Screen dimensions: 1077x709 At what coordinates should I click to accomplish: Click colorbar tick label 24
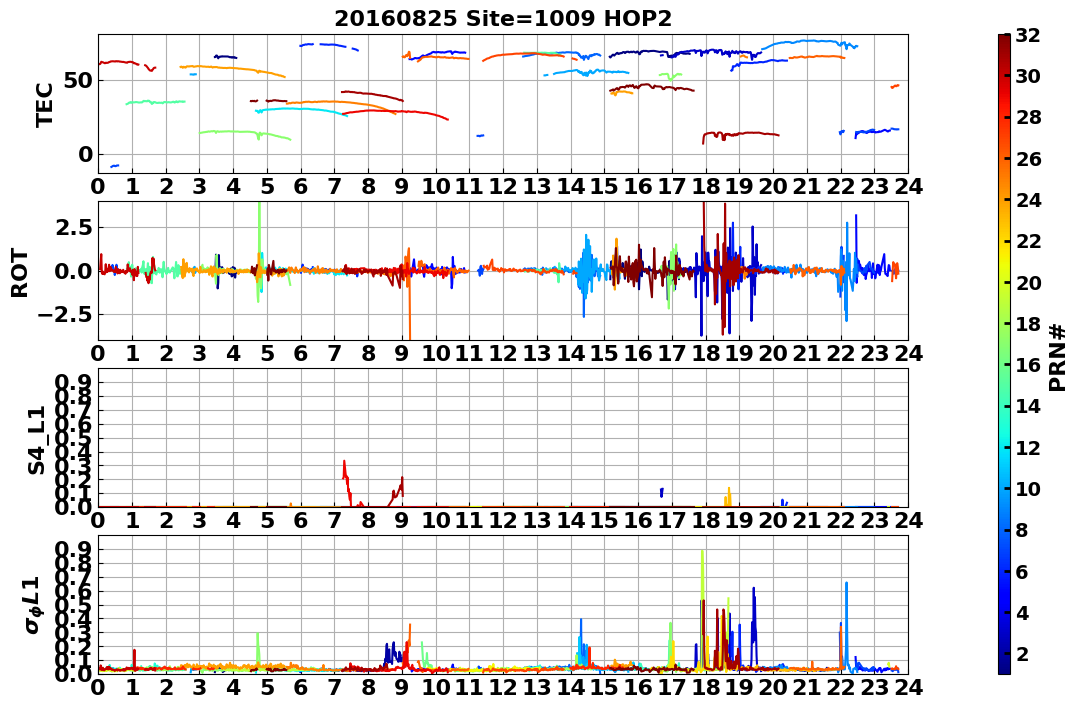(x=1028, y=200)
